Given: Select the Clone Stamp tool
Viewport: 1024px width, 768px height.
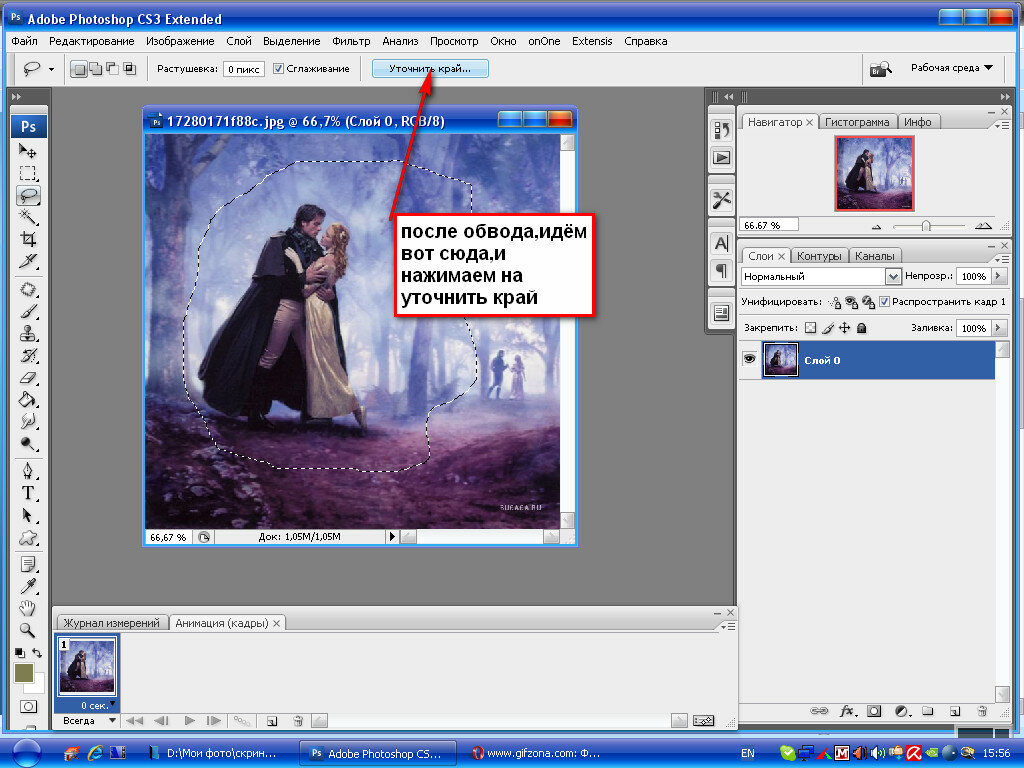Looking at the screenshot, I should pos(29,333).
